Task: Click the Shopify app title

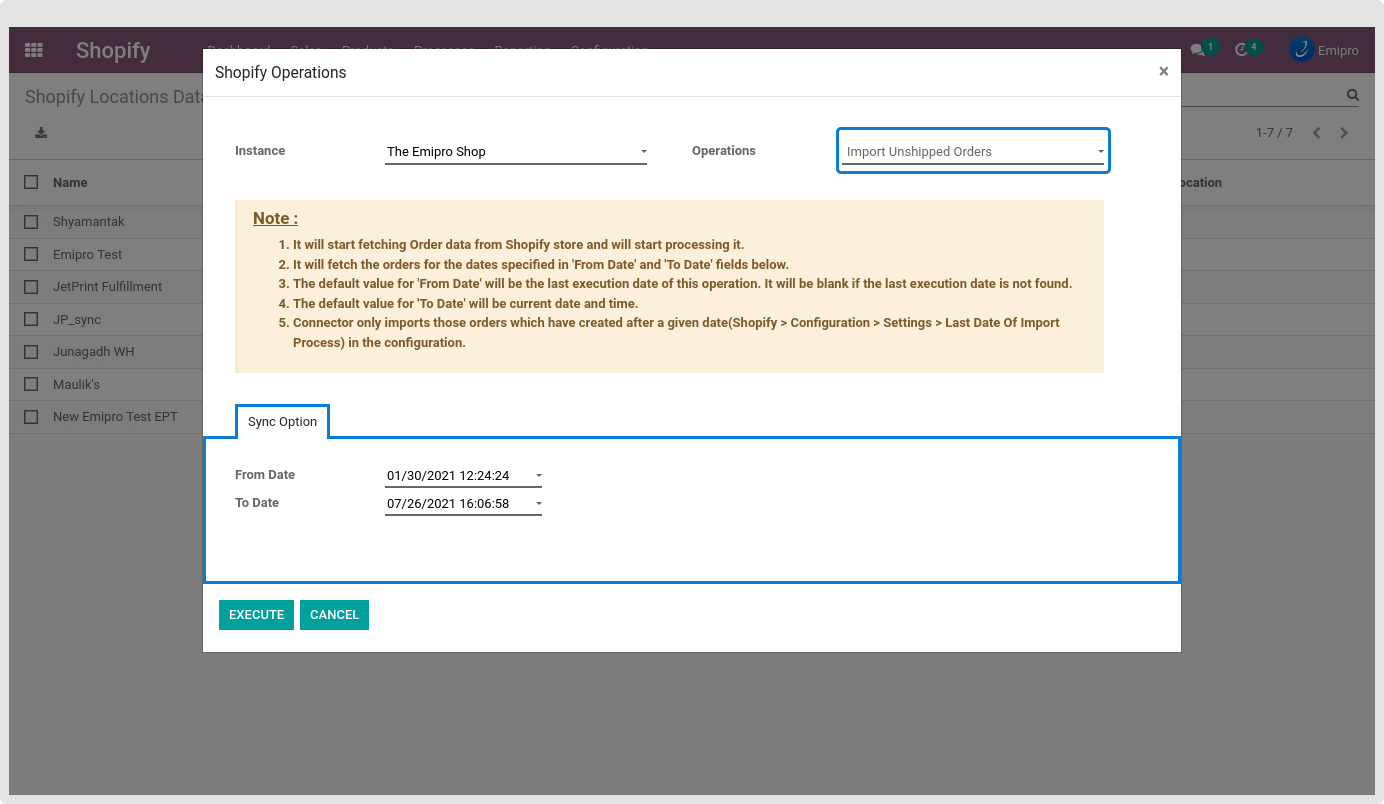Action: (113, 51)
